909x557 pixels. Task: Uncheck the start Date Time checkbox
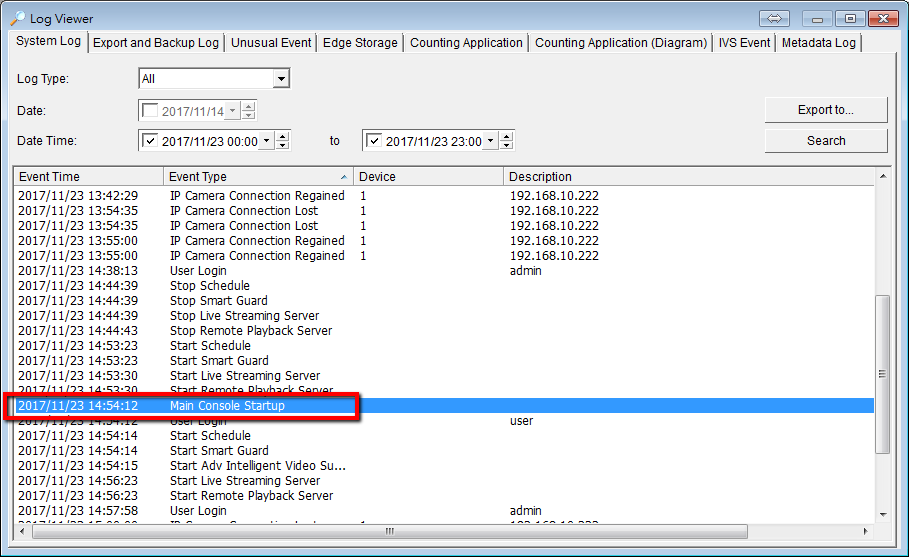coord(151,141)
